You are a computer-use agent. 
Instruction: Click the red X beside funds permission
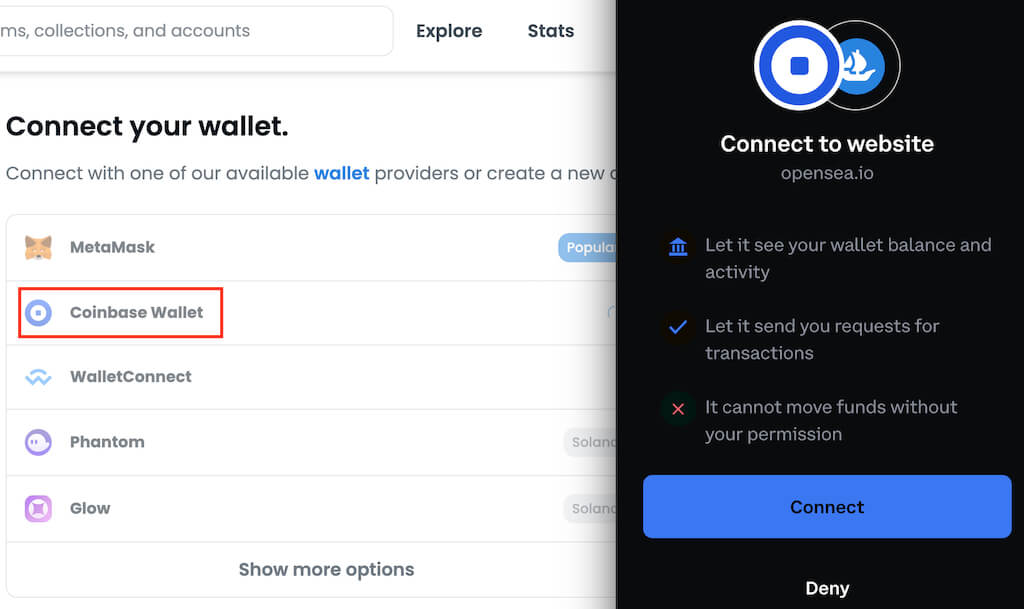point(678,408)
